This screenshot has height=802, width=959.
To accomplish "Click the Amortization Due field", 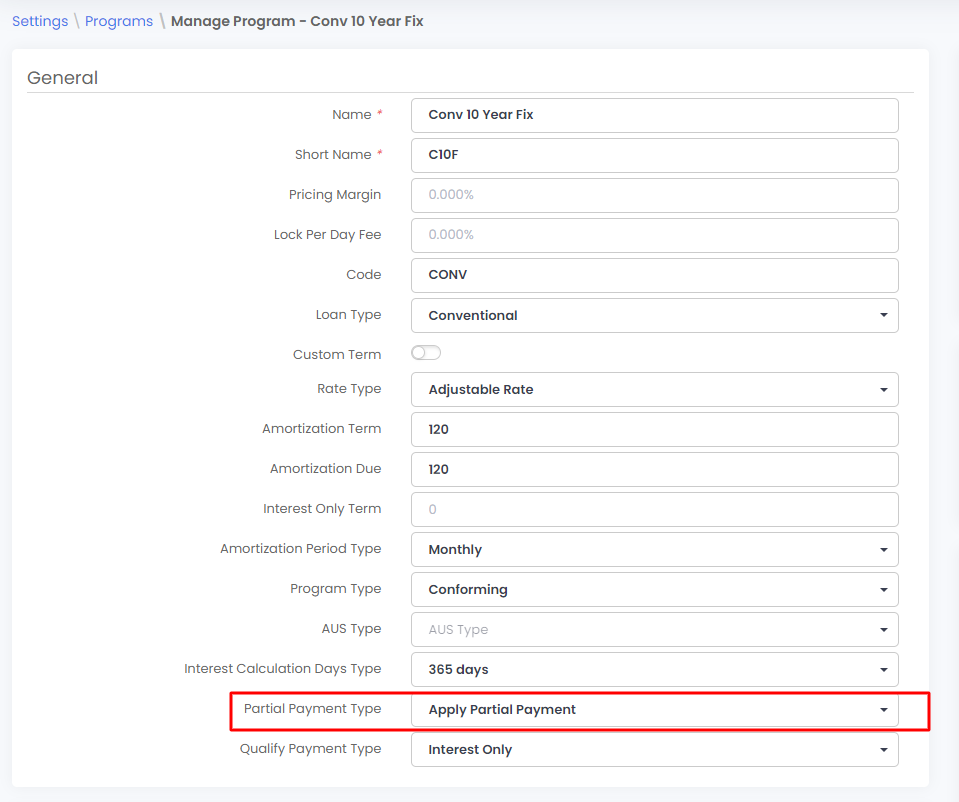I will 654,469.
